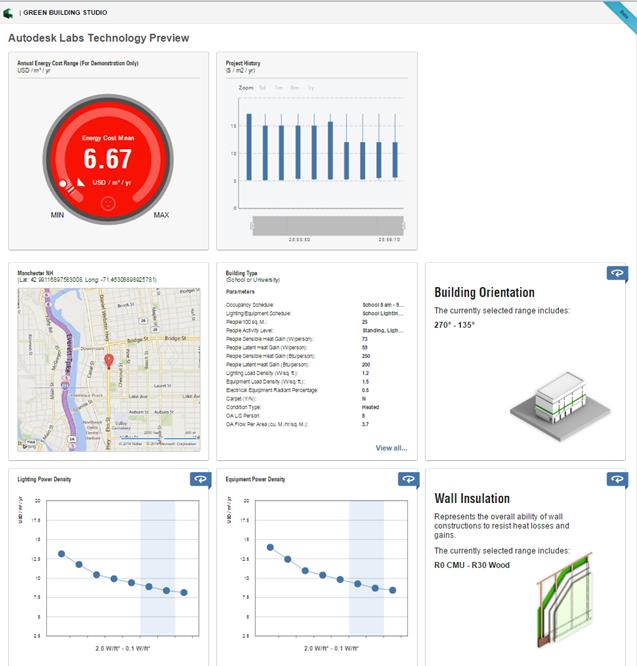Flip the Equipment Power Density card
This screenshot has width=637, height=666.
tap(408, 479)
